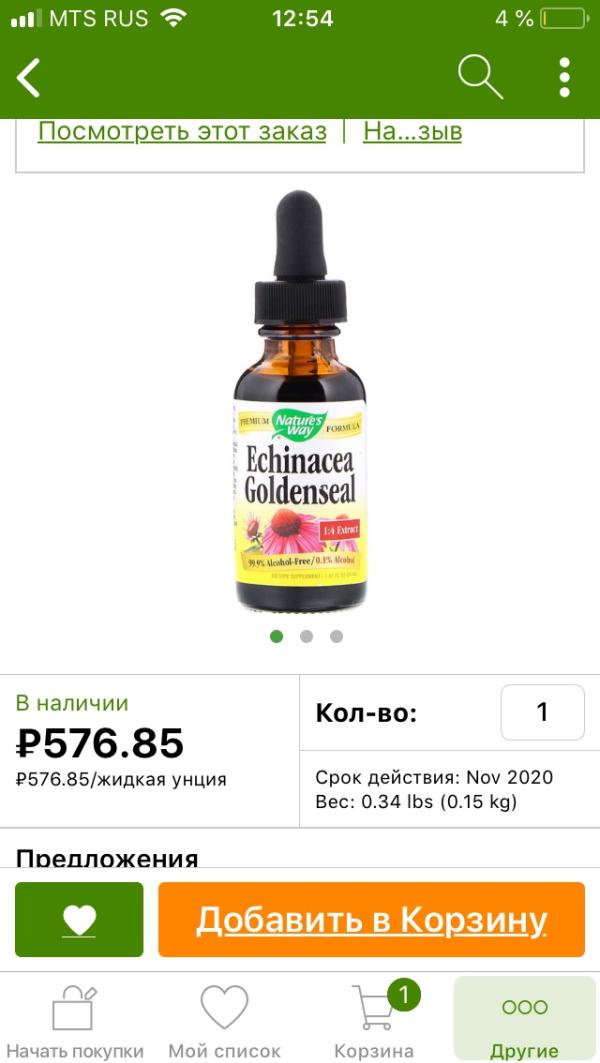The width and height of the screenshot is (600, 1063).
Task: Tap the cart badge showing 1
Action: [403, 995]
